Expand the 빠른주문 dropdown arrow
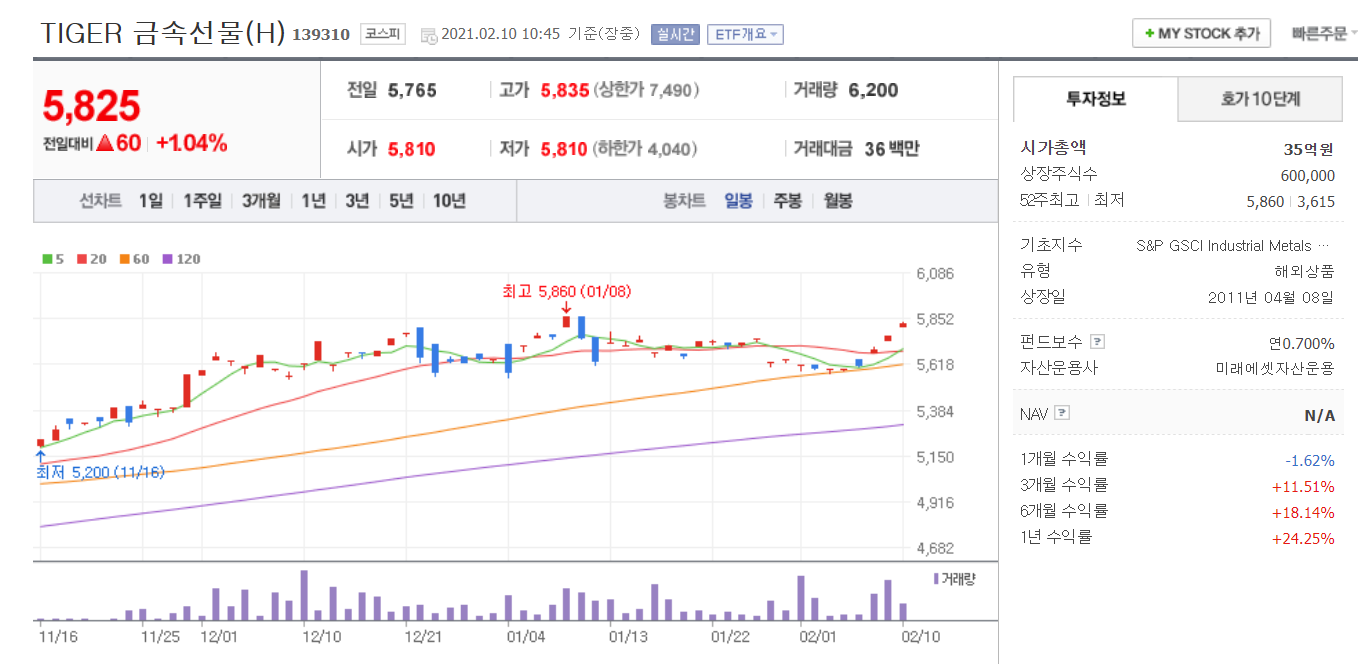The height and width of the screenshot is (664, 1364). tap(1354, 33)
